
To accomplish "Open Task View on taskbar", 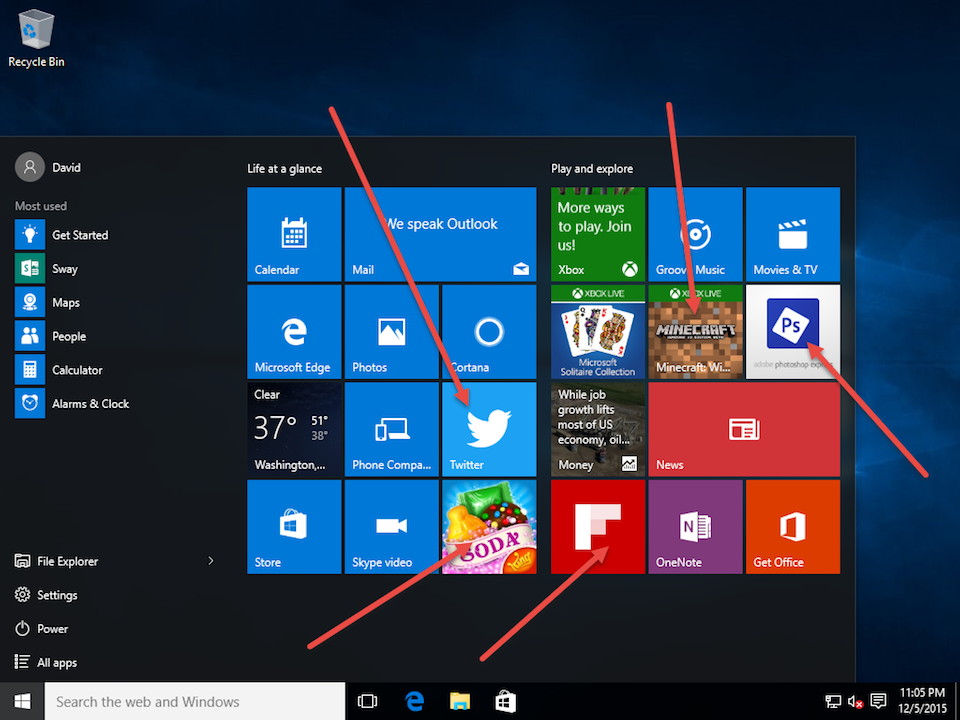I will click(x=367, y=701).
